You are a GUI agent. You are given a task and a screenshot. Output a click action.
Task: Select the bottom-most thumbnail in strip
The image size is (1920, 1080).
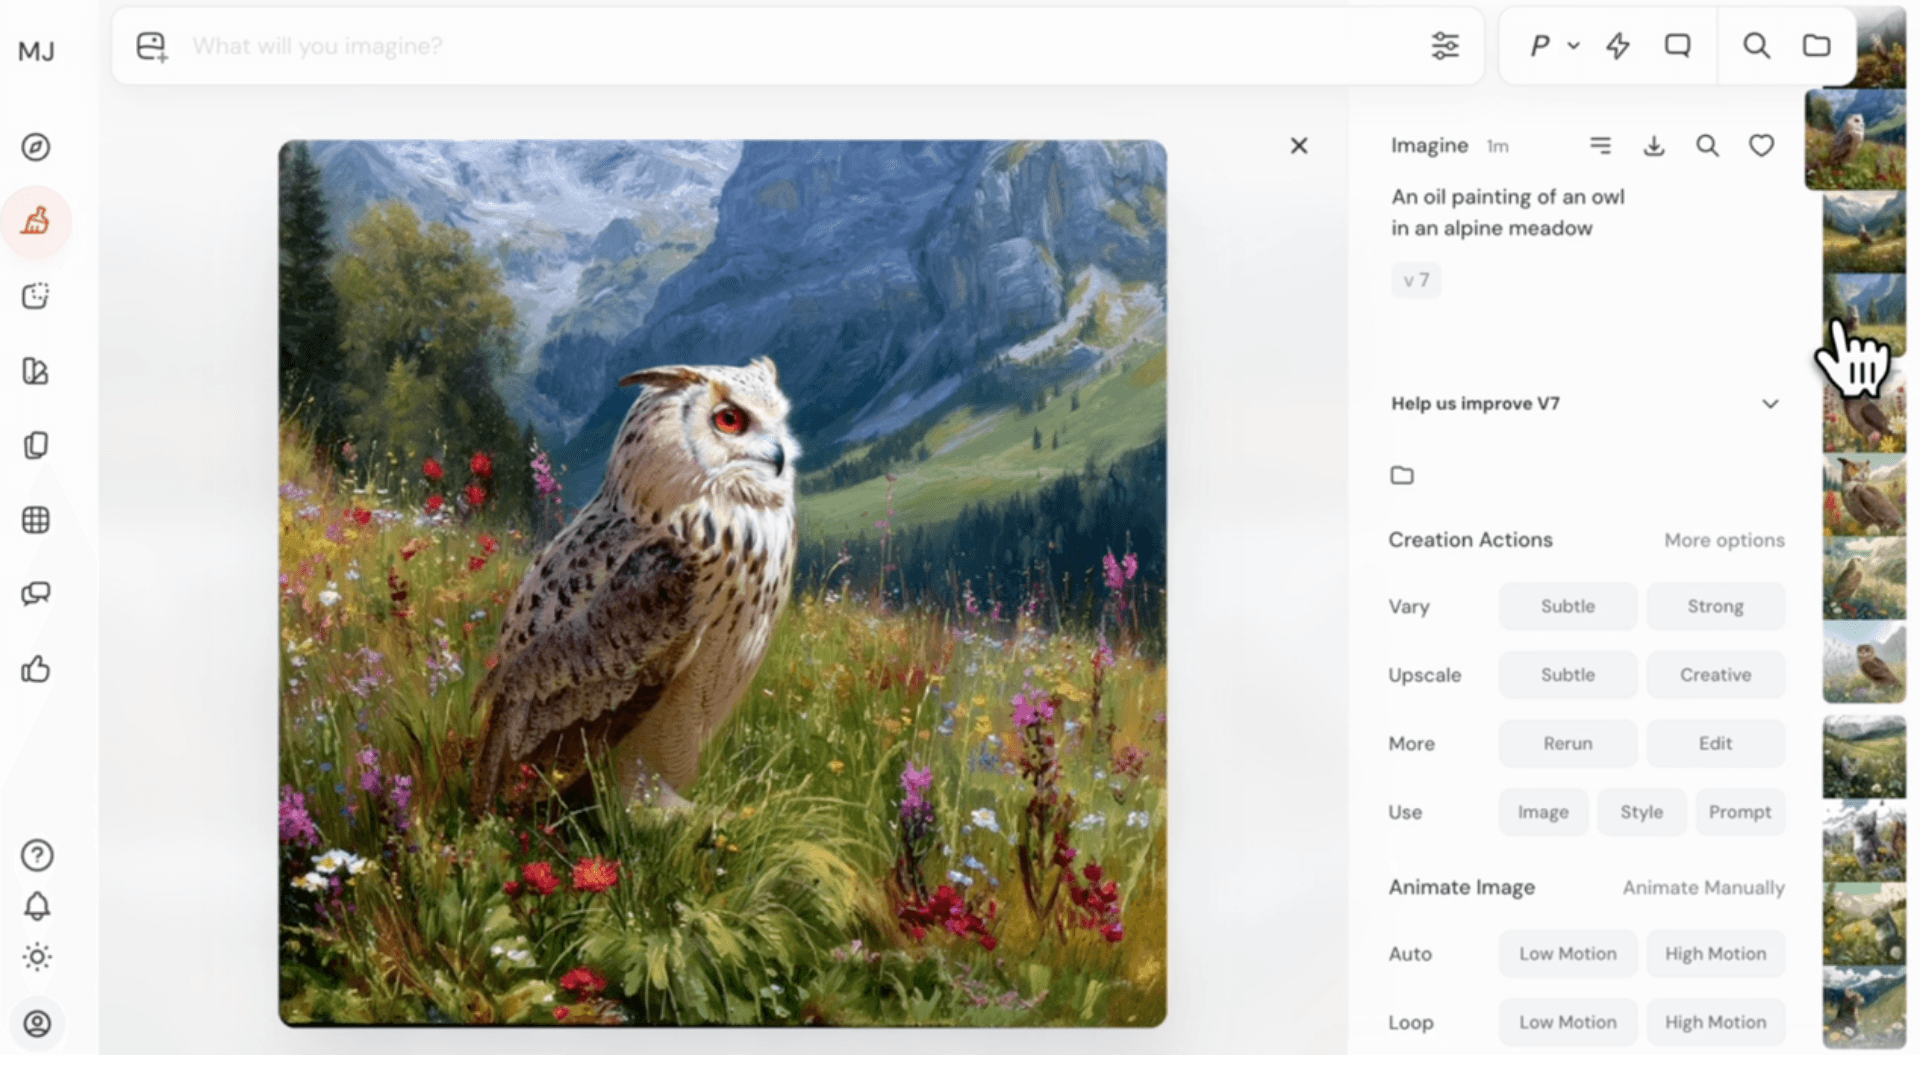coord(1864,1008)
